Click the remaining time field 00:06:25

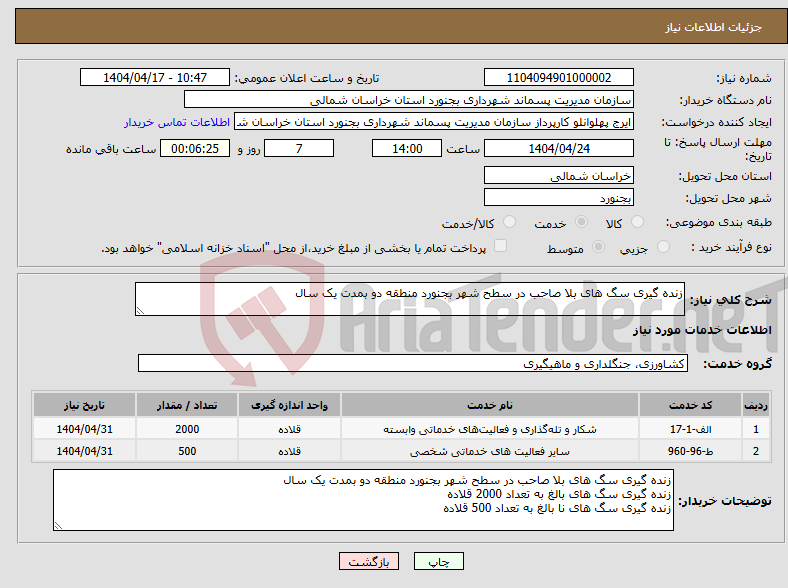click(x=195, y=148)
